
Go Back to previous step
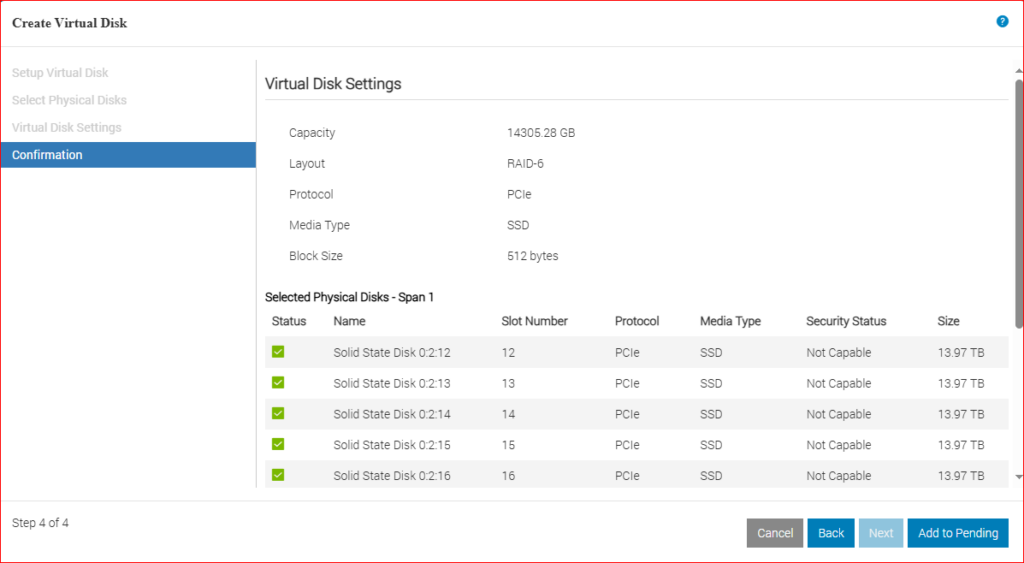point(831,533)
